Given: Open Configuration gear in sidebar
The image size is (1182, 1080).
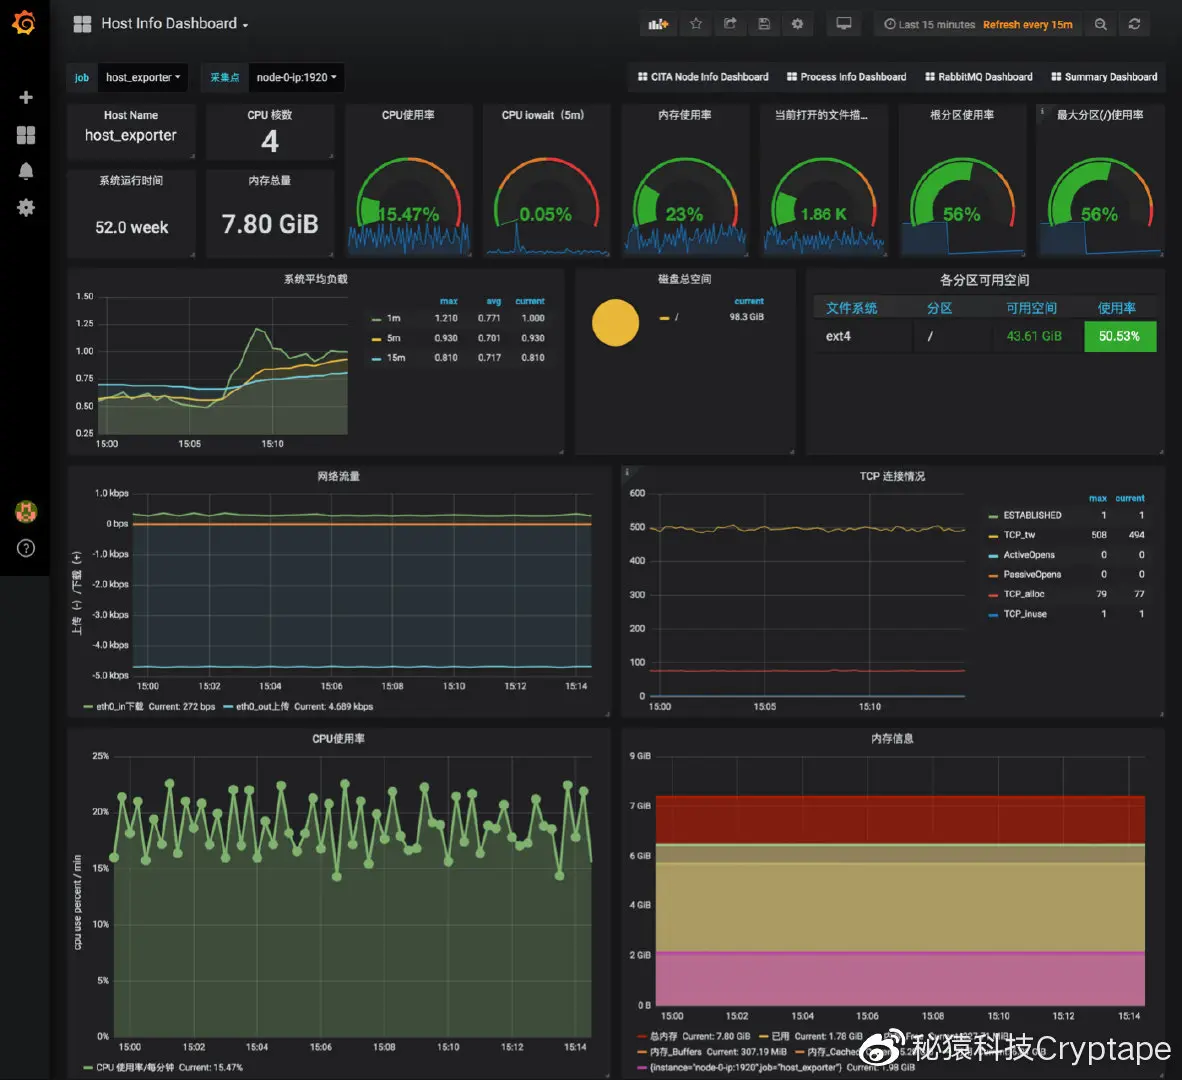Looking at the screenshot, I should 26,207.
